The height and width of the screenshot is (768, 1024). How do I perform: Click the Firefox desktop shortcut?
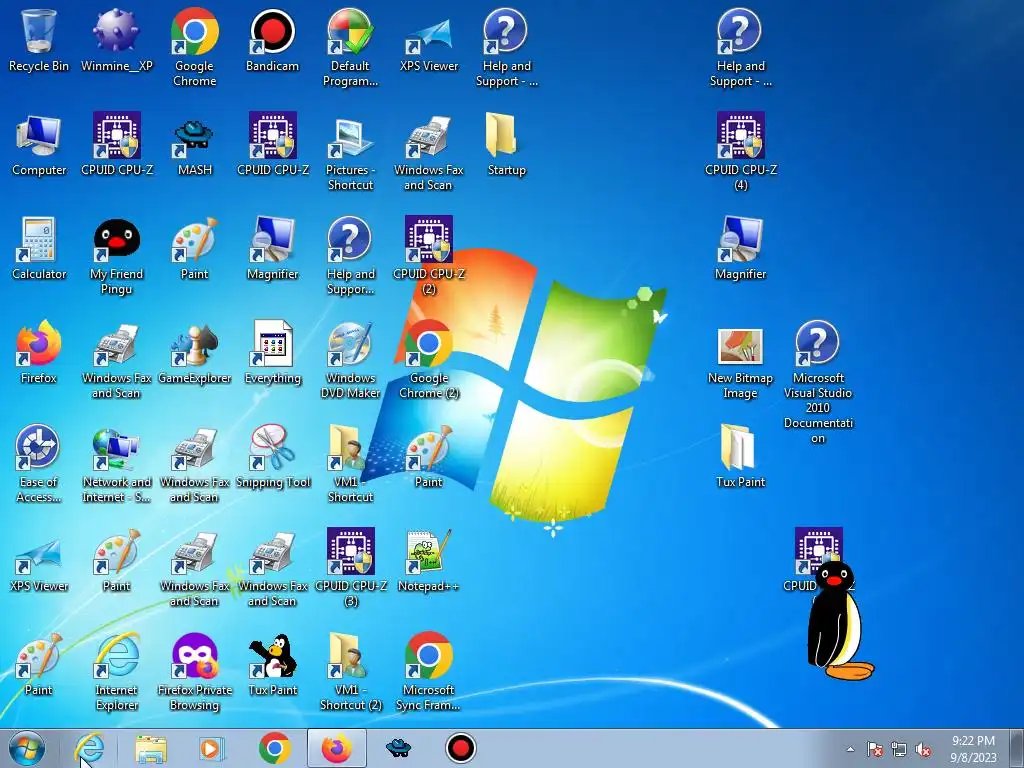pyautogui.click(x=39, y=352)
